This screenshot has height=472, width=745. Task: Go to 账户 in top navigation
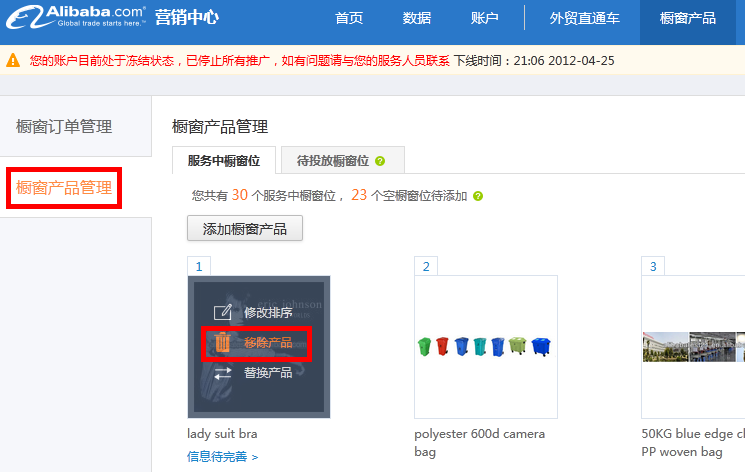(x=484, y=19)
